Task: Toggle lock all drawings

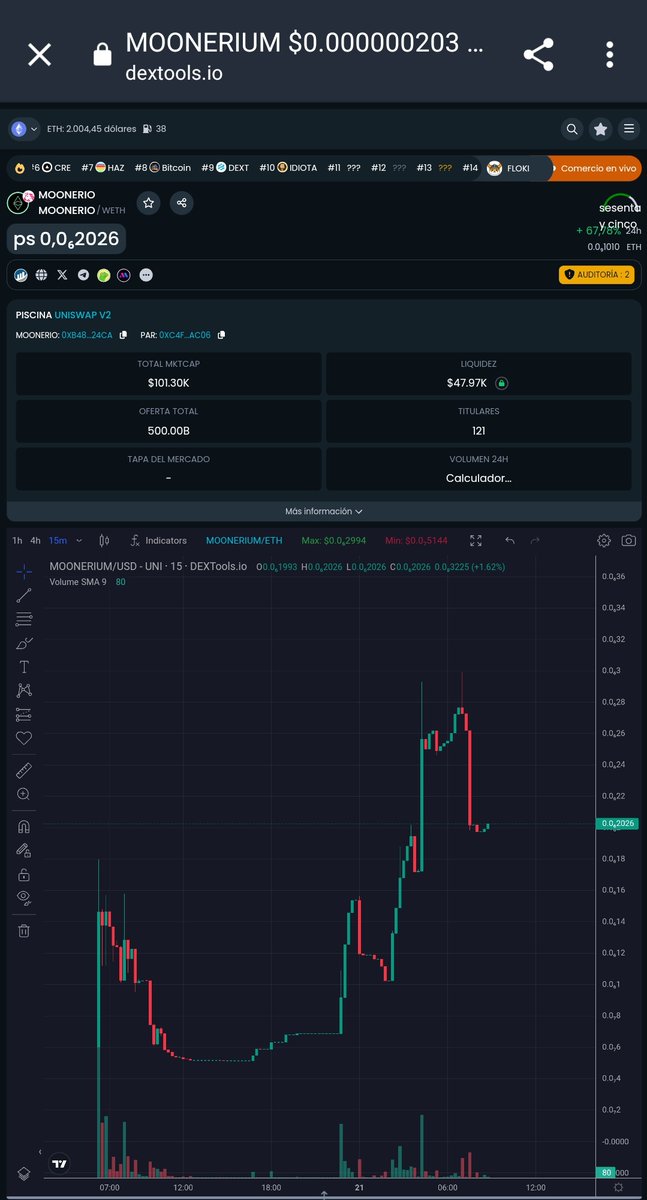Action: pos(24,874)
